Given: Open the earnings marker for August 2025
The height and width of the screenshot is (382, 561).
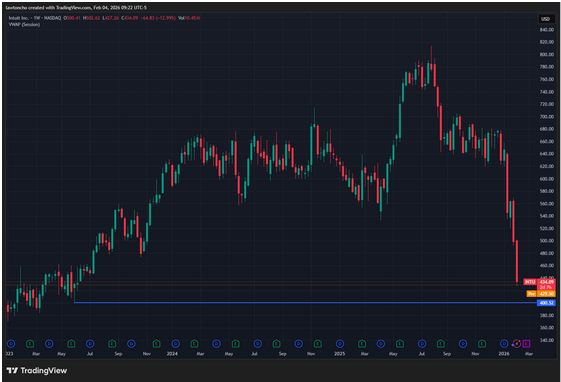Looking at the screenshot, I should (x=441, y=344).
